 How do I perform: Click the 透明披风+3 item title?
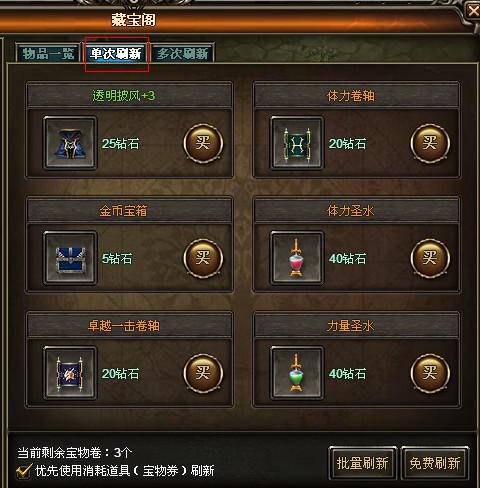click(x=124, y=96)
